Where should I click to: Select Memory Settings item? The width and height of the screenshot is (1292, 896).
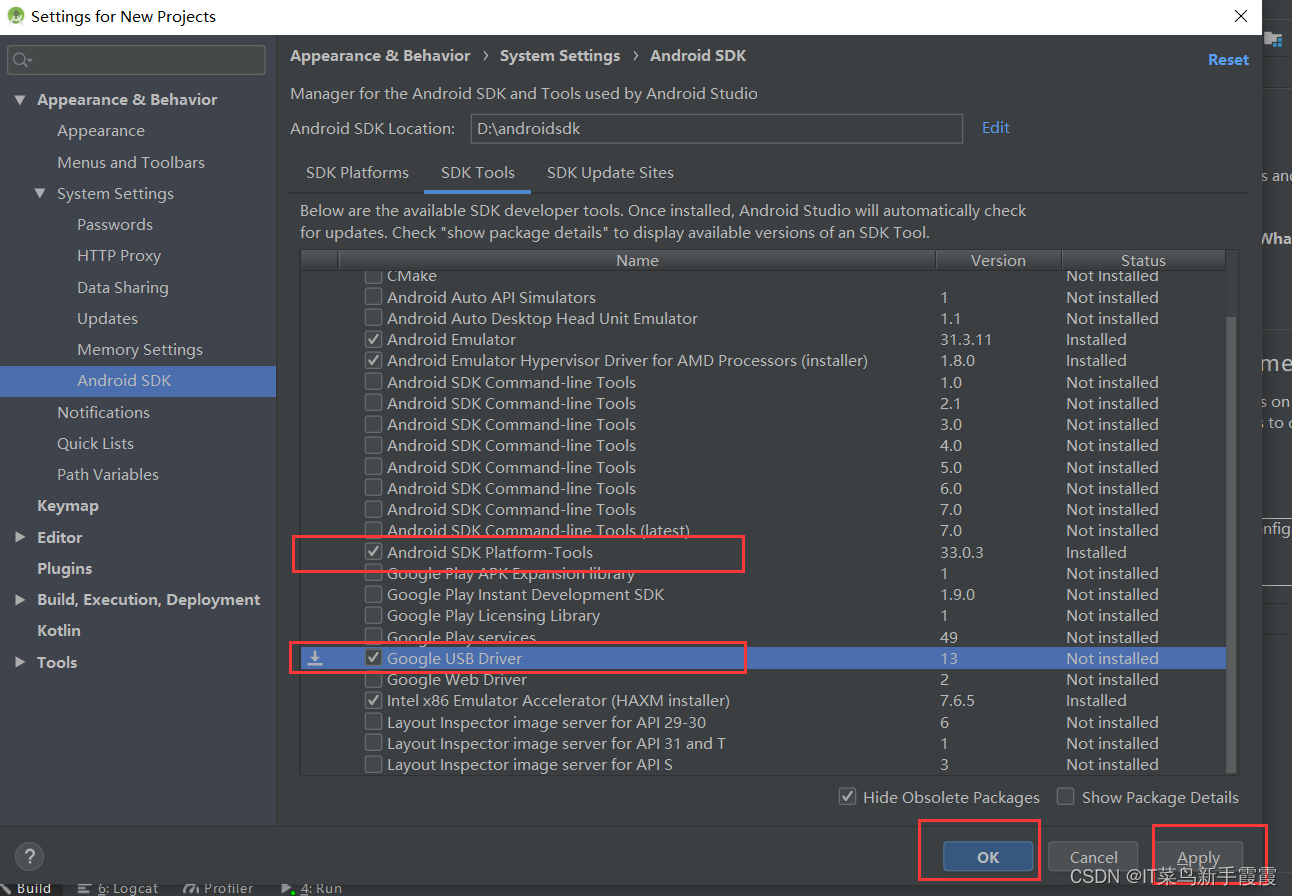140,349
